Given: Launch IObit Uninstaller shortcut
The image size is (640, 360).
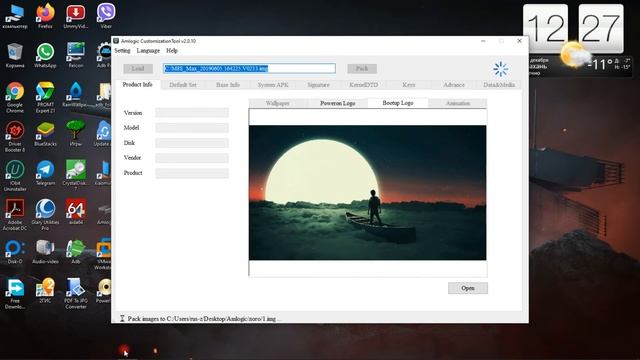Looking at the screenshot, I should (x=15, y=176).
